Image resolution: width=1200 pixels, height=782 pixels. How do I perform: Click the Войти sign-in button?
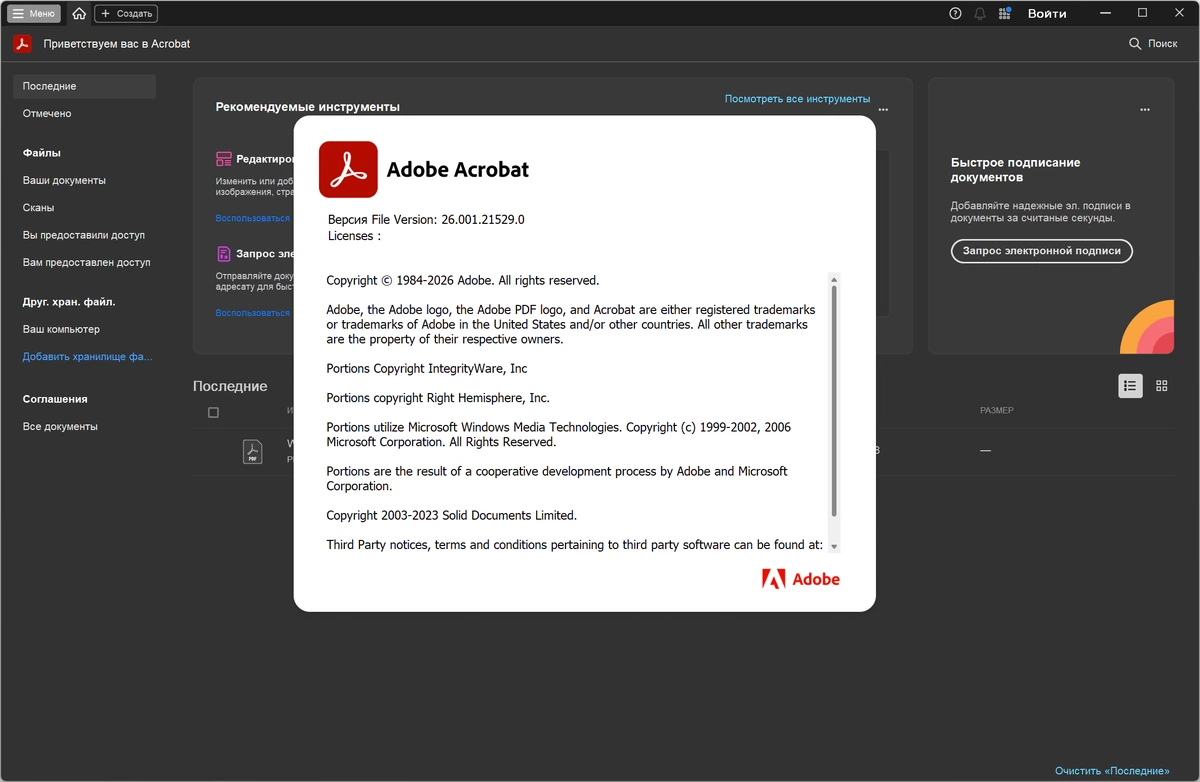[x=1047, y=14]
